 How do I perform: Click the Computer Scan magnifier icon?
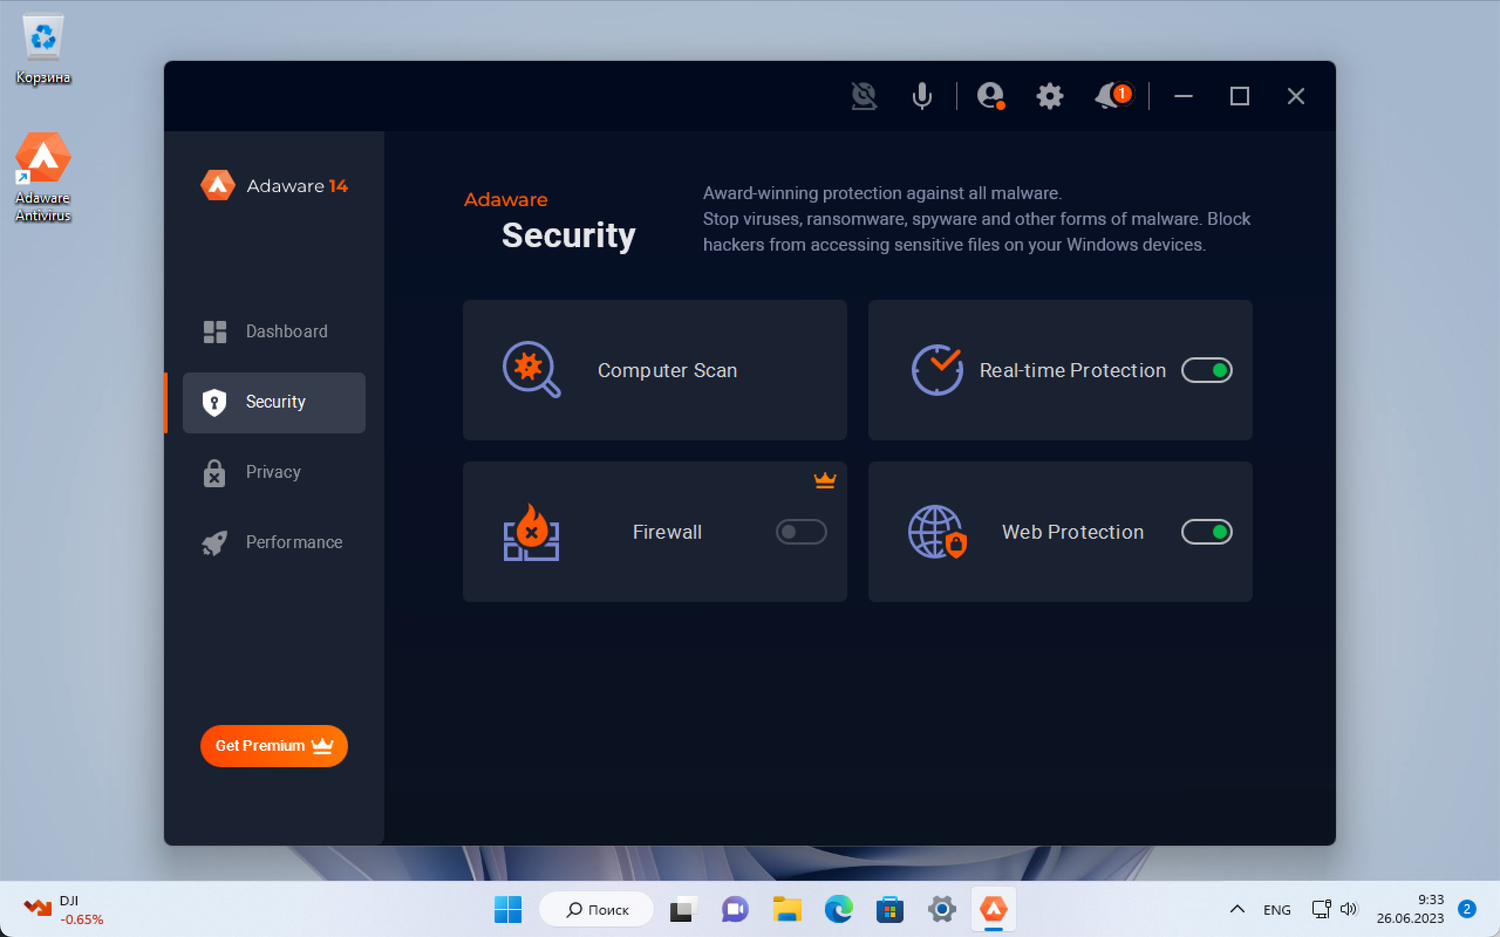(x=531, y=370)
